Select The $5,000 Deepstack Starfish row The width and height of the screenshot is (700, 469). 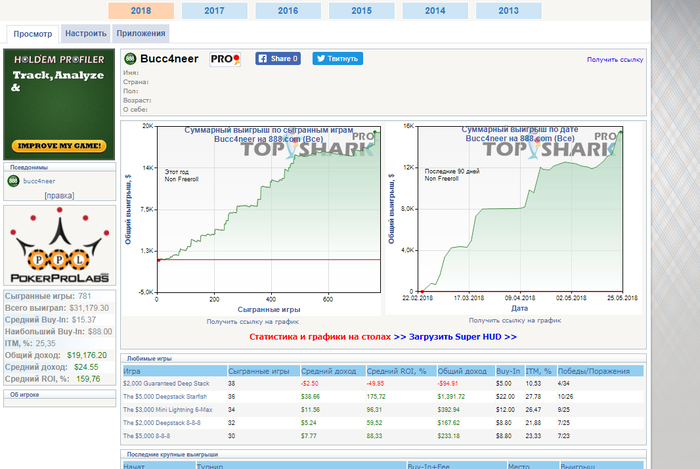(383, 396)
